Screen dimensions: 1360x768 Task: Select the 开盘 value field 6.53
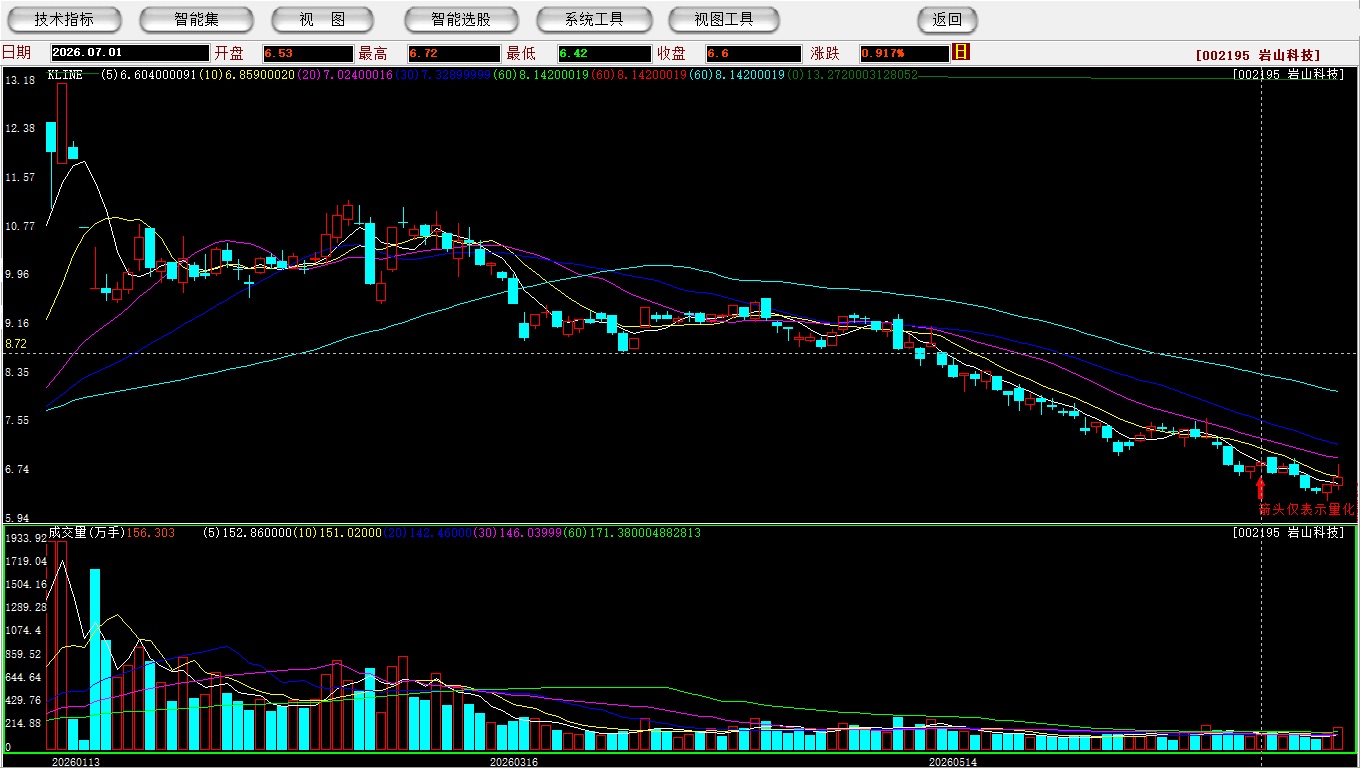308,53
